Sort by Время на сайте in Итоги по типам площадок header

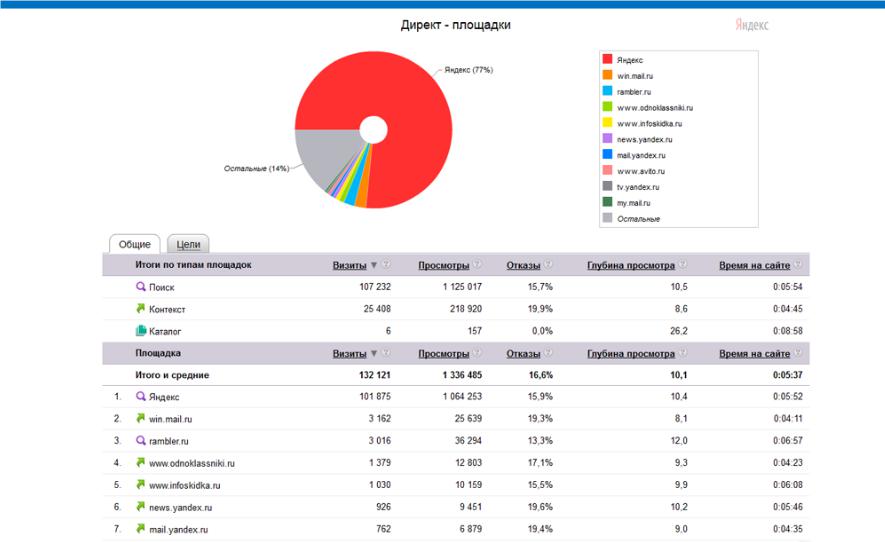(755, 265)
